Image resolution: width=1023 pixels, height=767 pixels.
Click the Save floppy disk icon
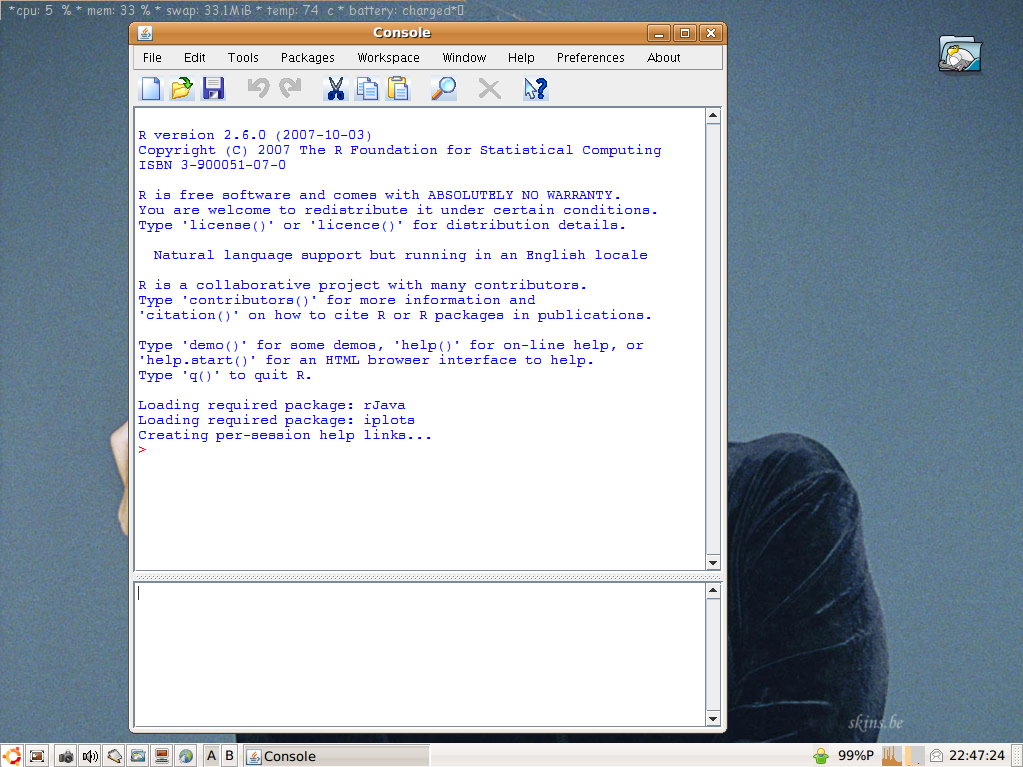213,89
